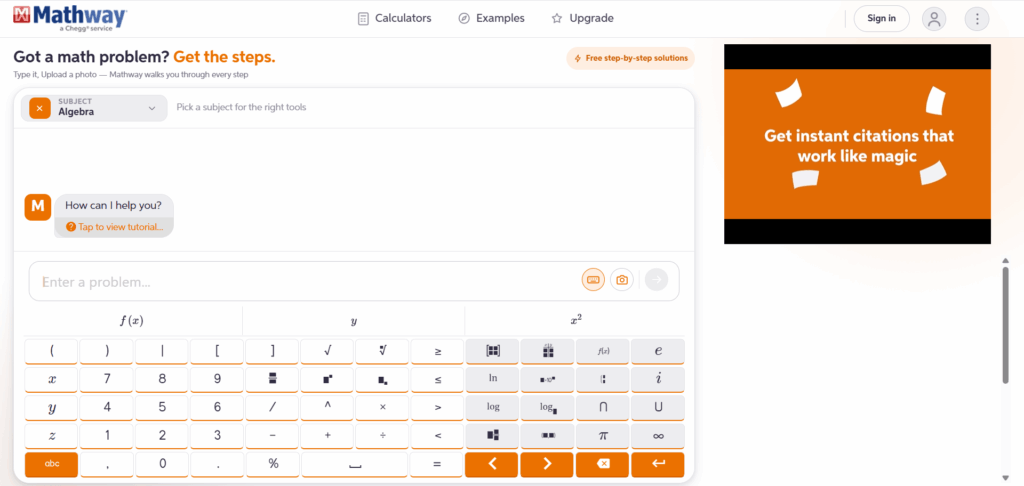Click the variable z key
The image size is (1024, 486).
[x=52, y=436]
